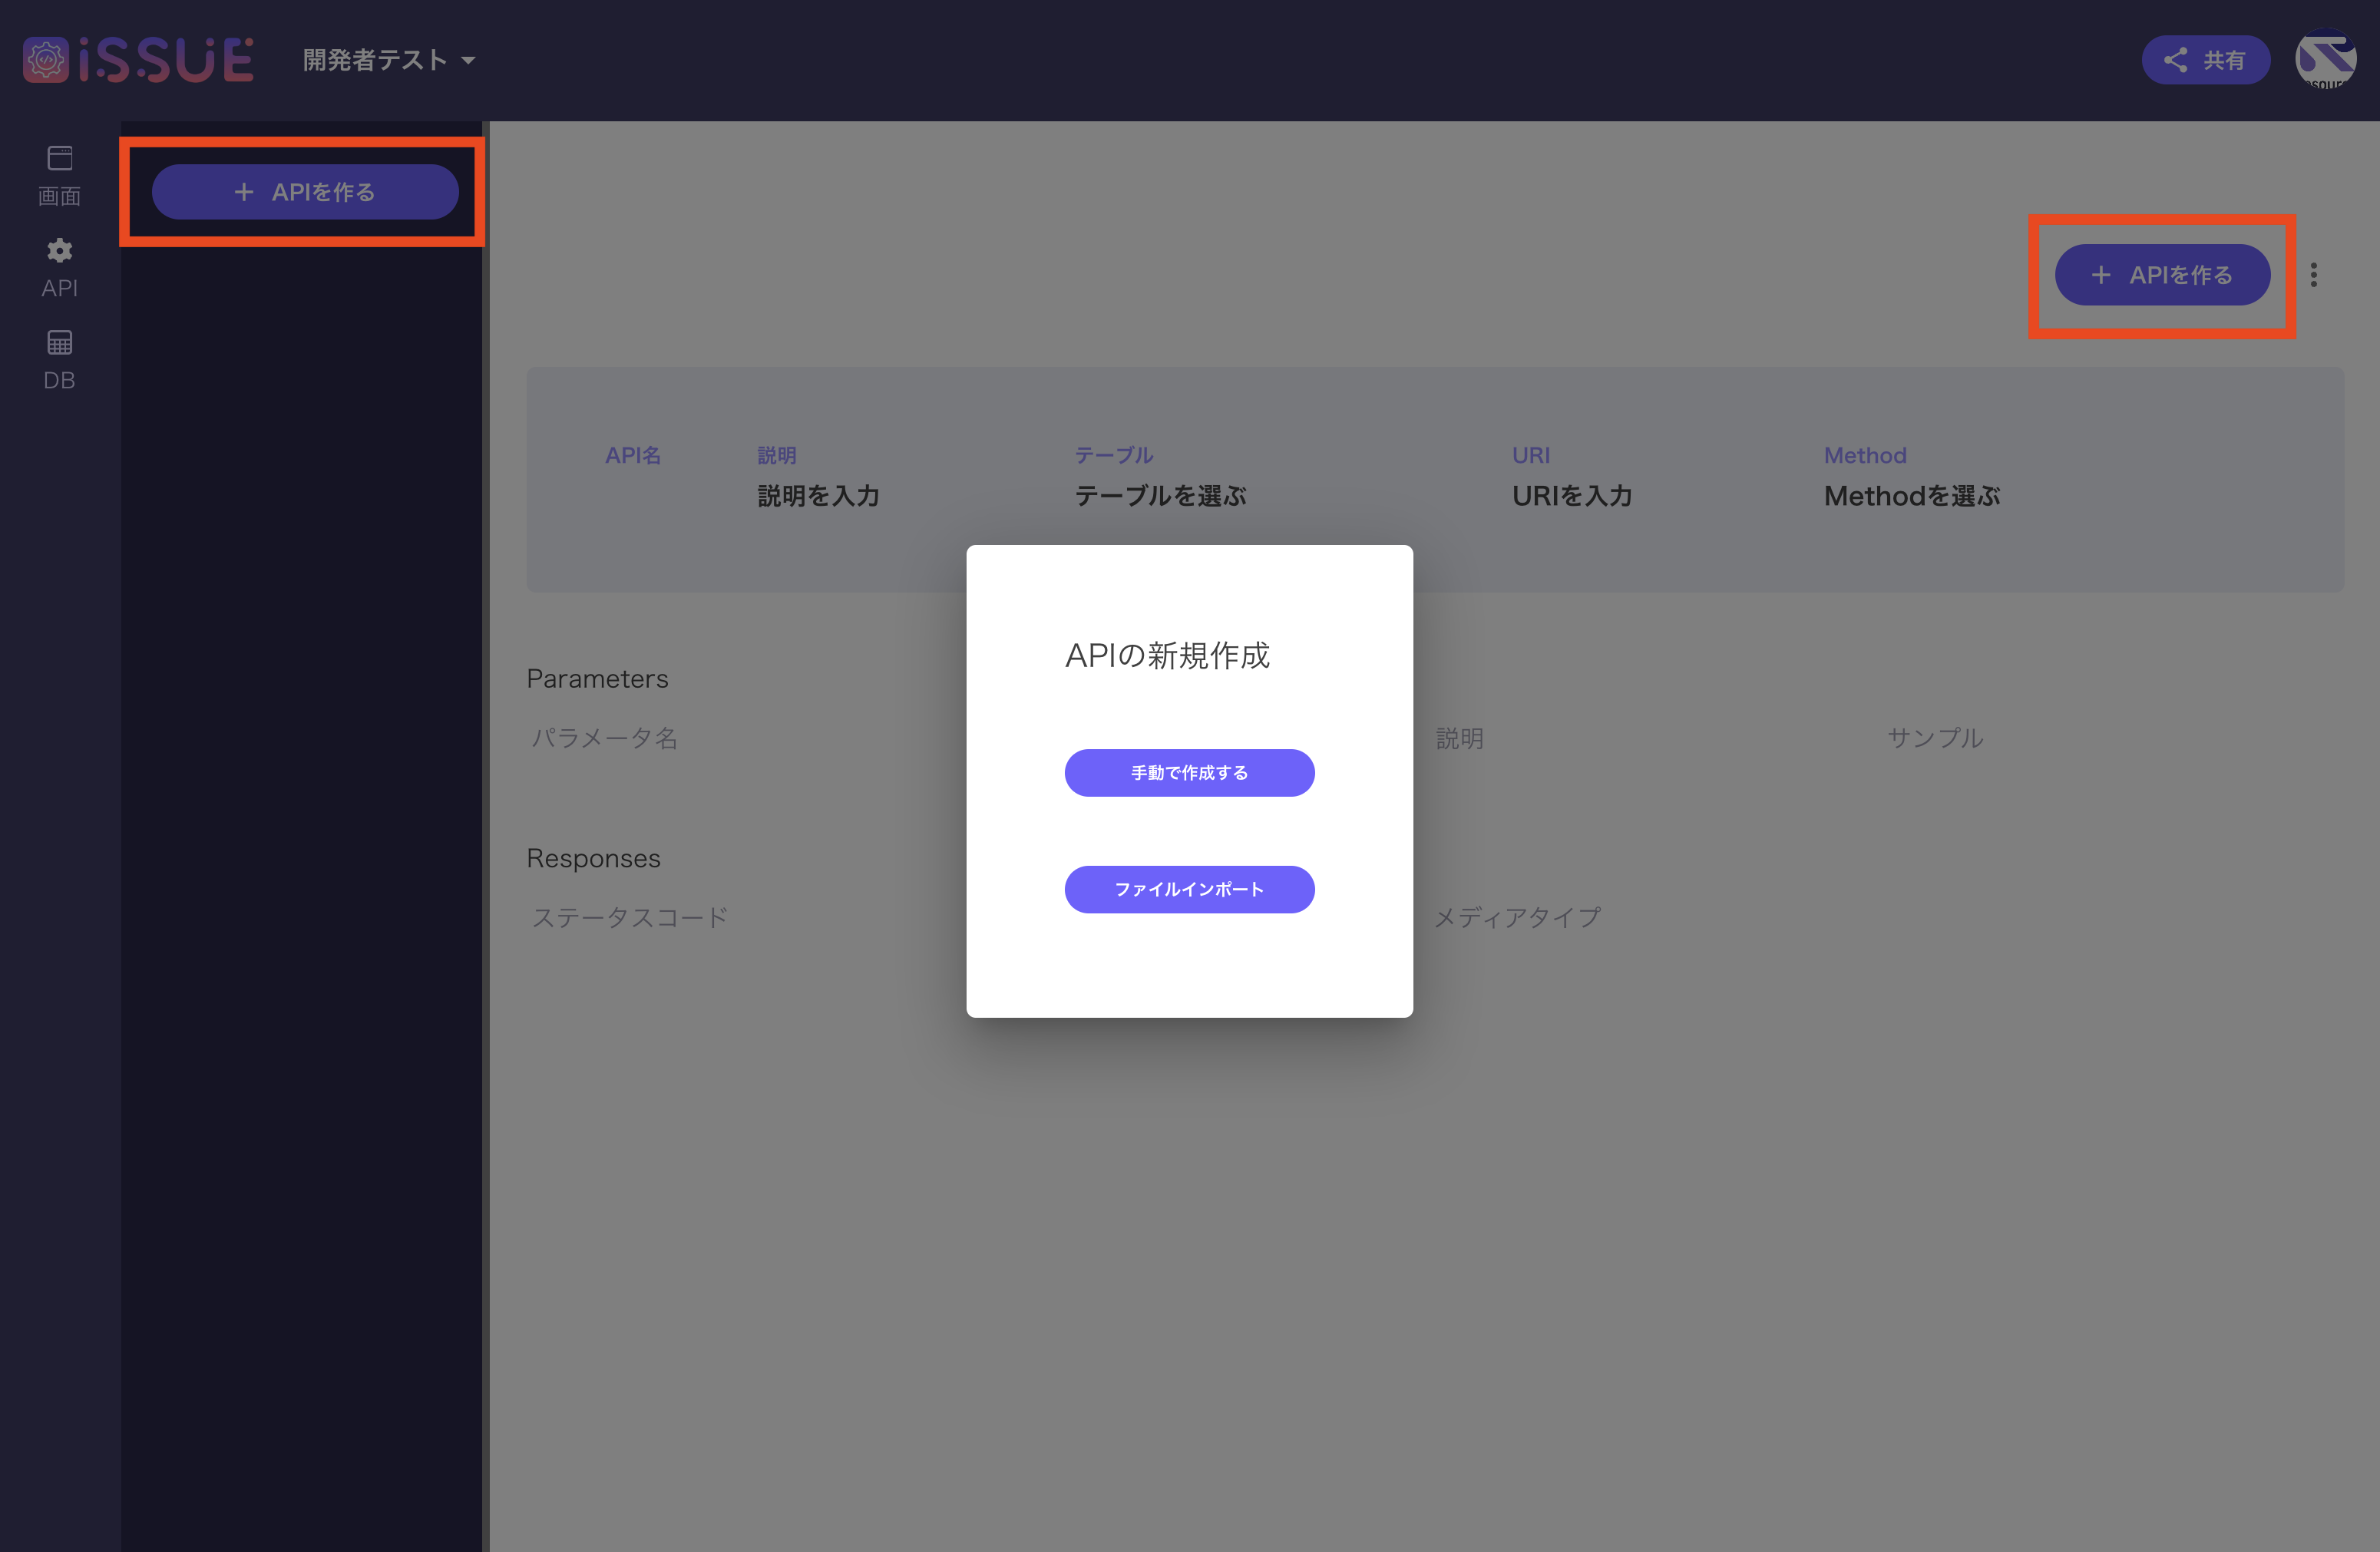Image resolution: width=2380 pixels, height=1552 pixels.
Task: Choose ファイルインポート in the dialog
Action: [1189, 889]
